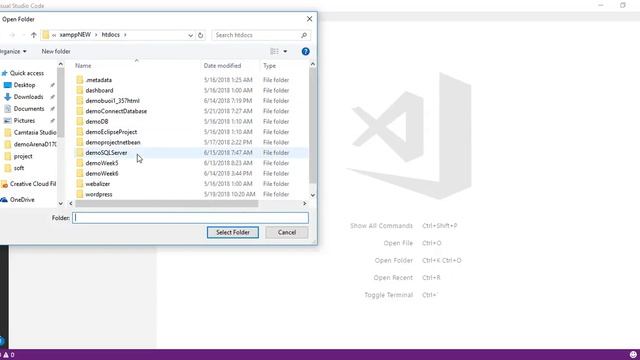Image resolution: width=640 pixels, height=360 pixels.
Task: Open Downloads in Quick access
Action: tap(28, 97)
